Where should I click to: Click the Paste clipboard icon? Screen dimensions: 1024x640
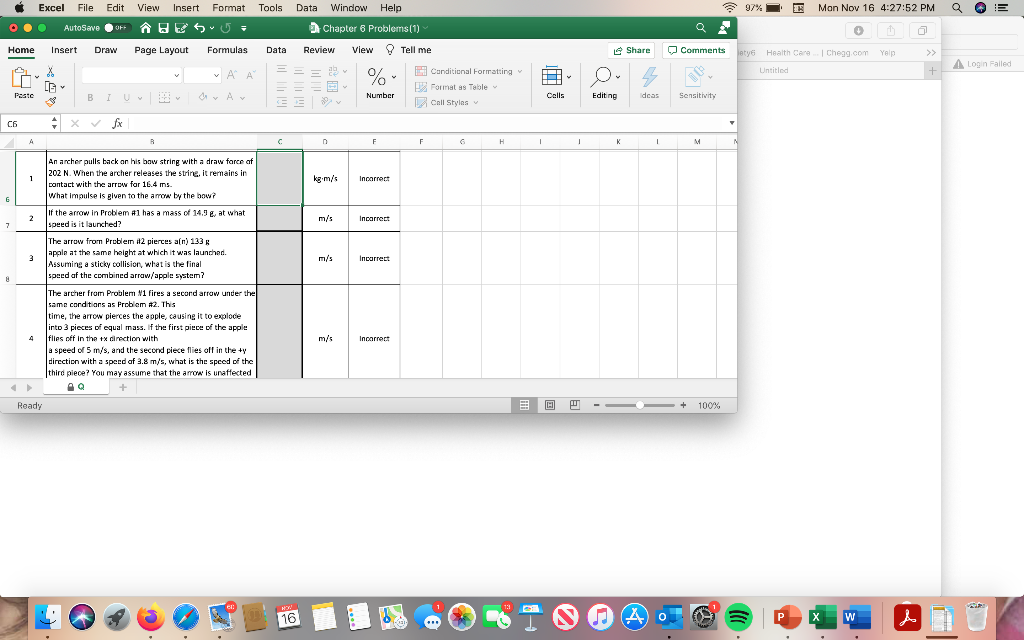coord(22,78)
